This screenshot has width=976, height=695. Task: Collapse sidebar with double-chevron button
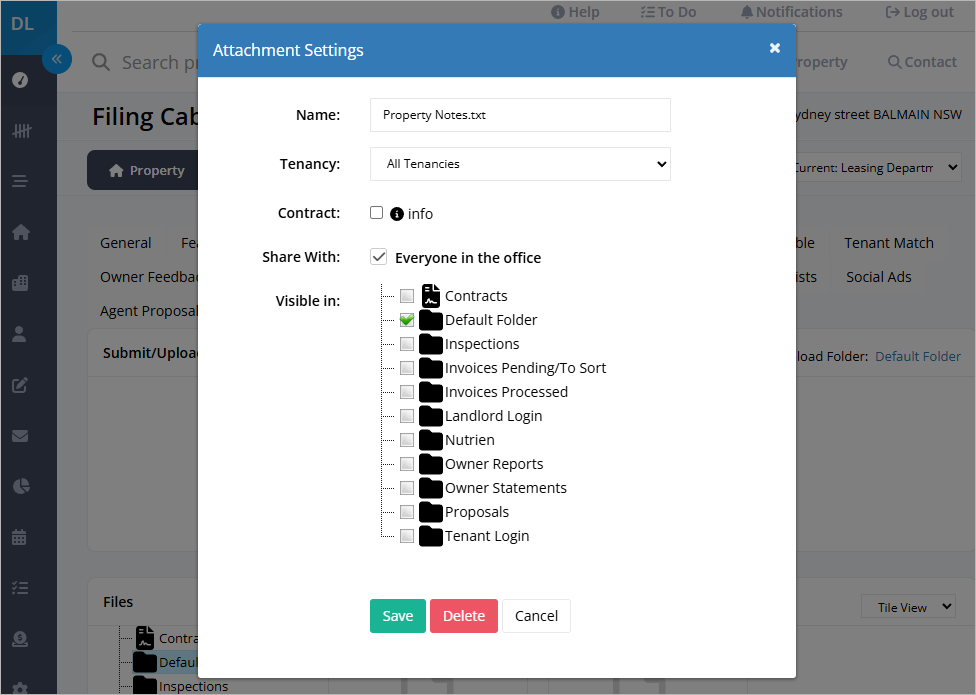(x=57, y=59)
